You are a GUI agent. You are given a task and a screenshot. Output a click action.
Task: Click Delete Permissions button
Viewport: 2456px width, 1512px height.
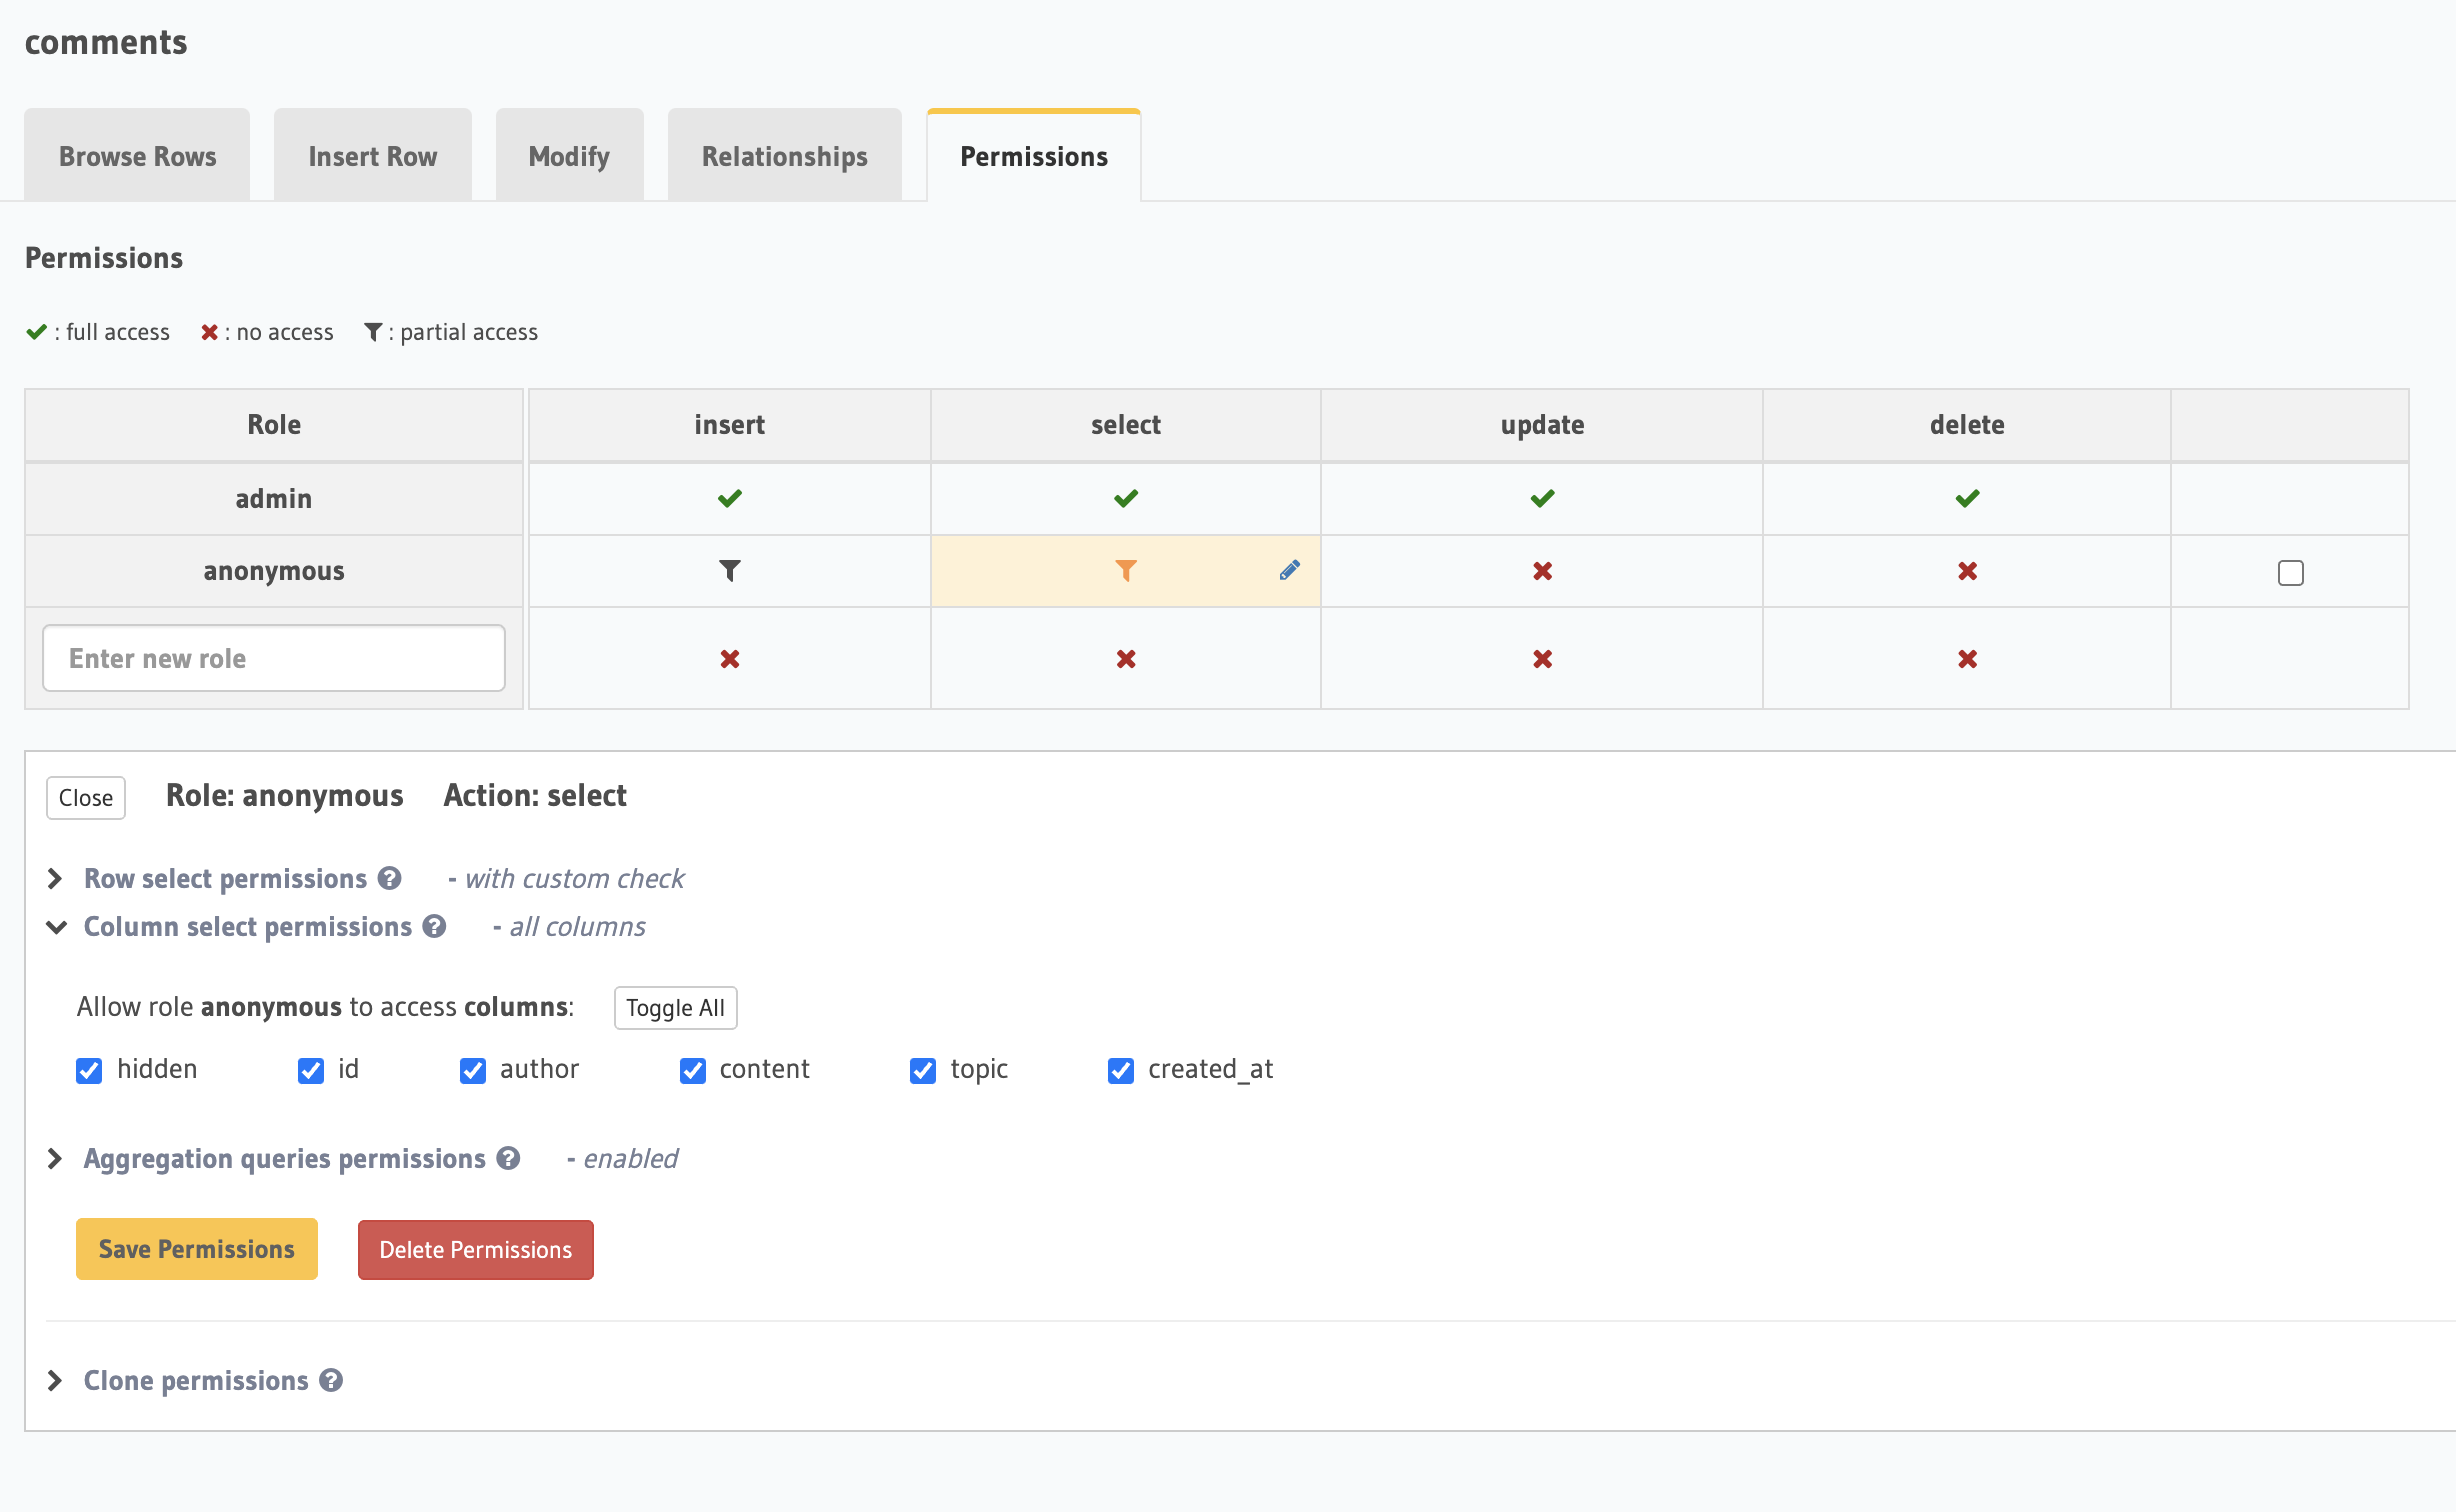click(x=476, y=1250)
